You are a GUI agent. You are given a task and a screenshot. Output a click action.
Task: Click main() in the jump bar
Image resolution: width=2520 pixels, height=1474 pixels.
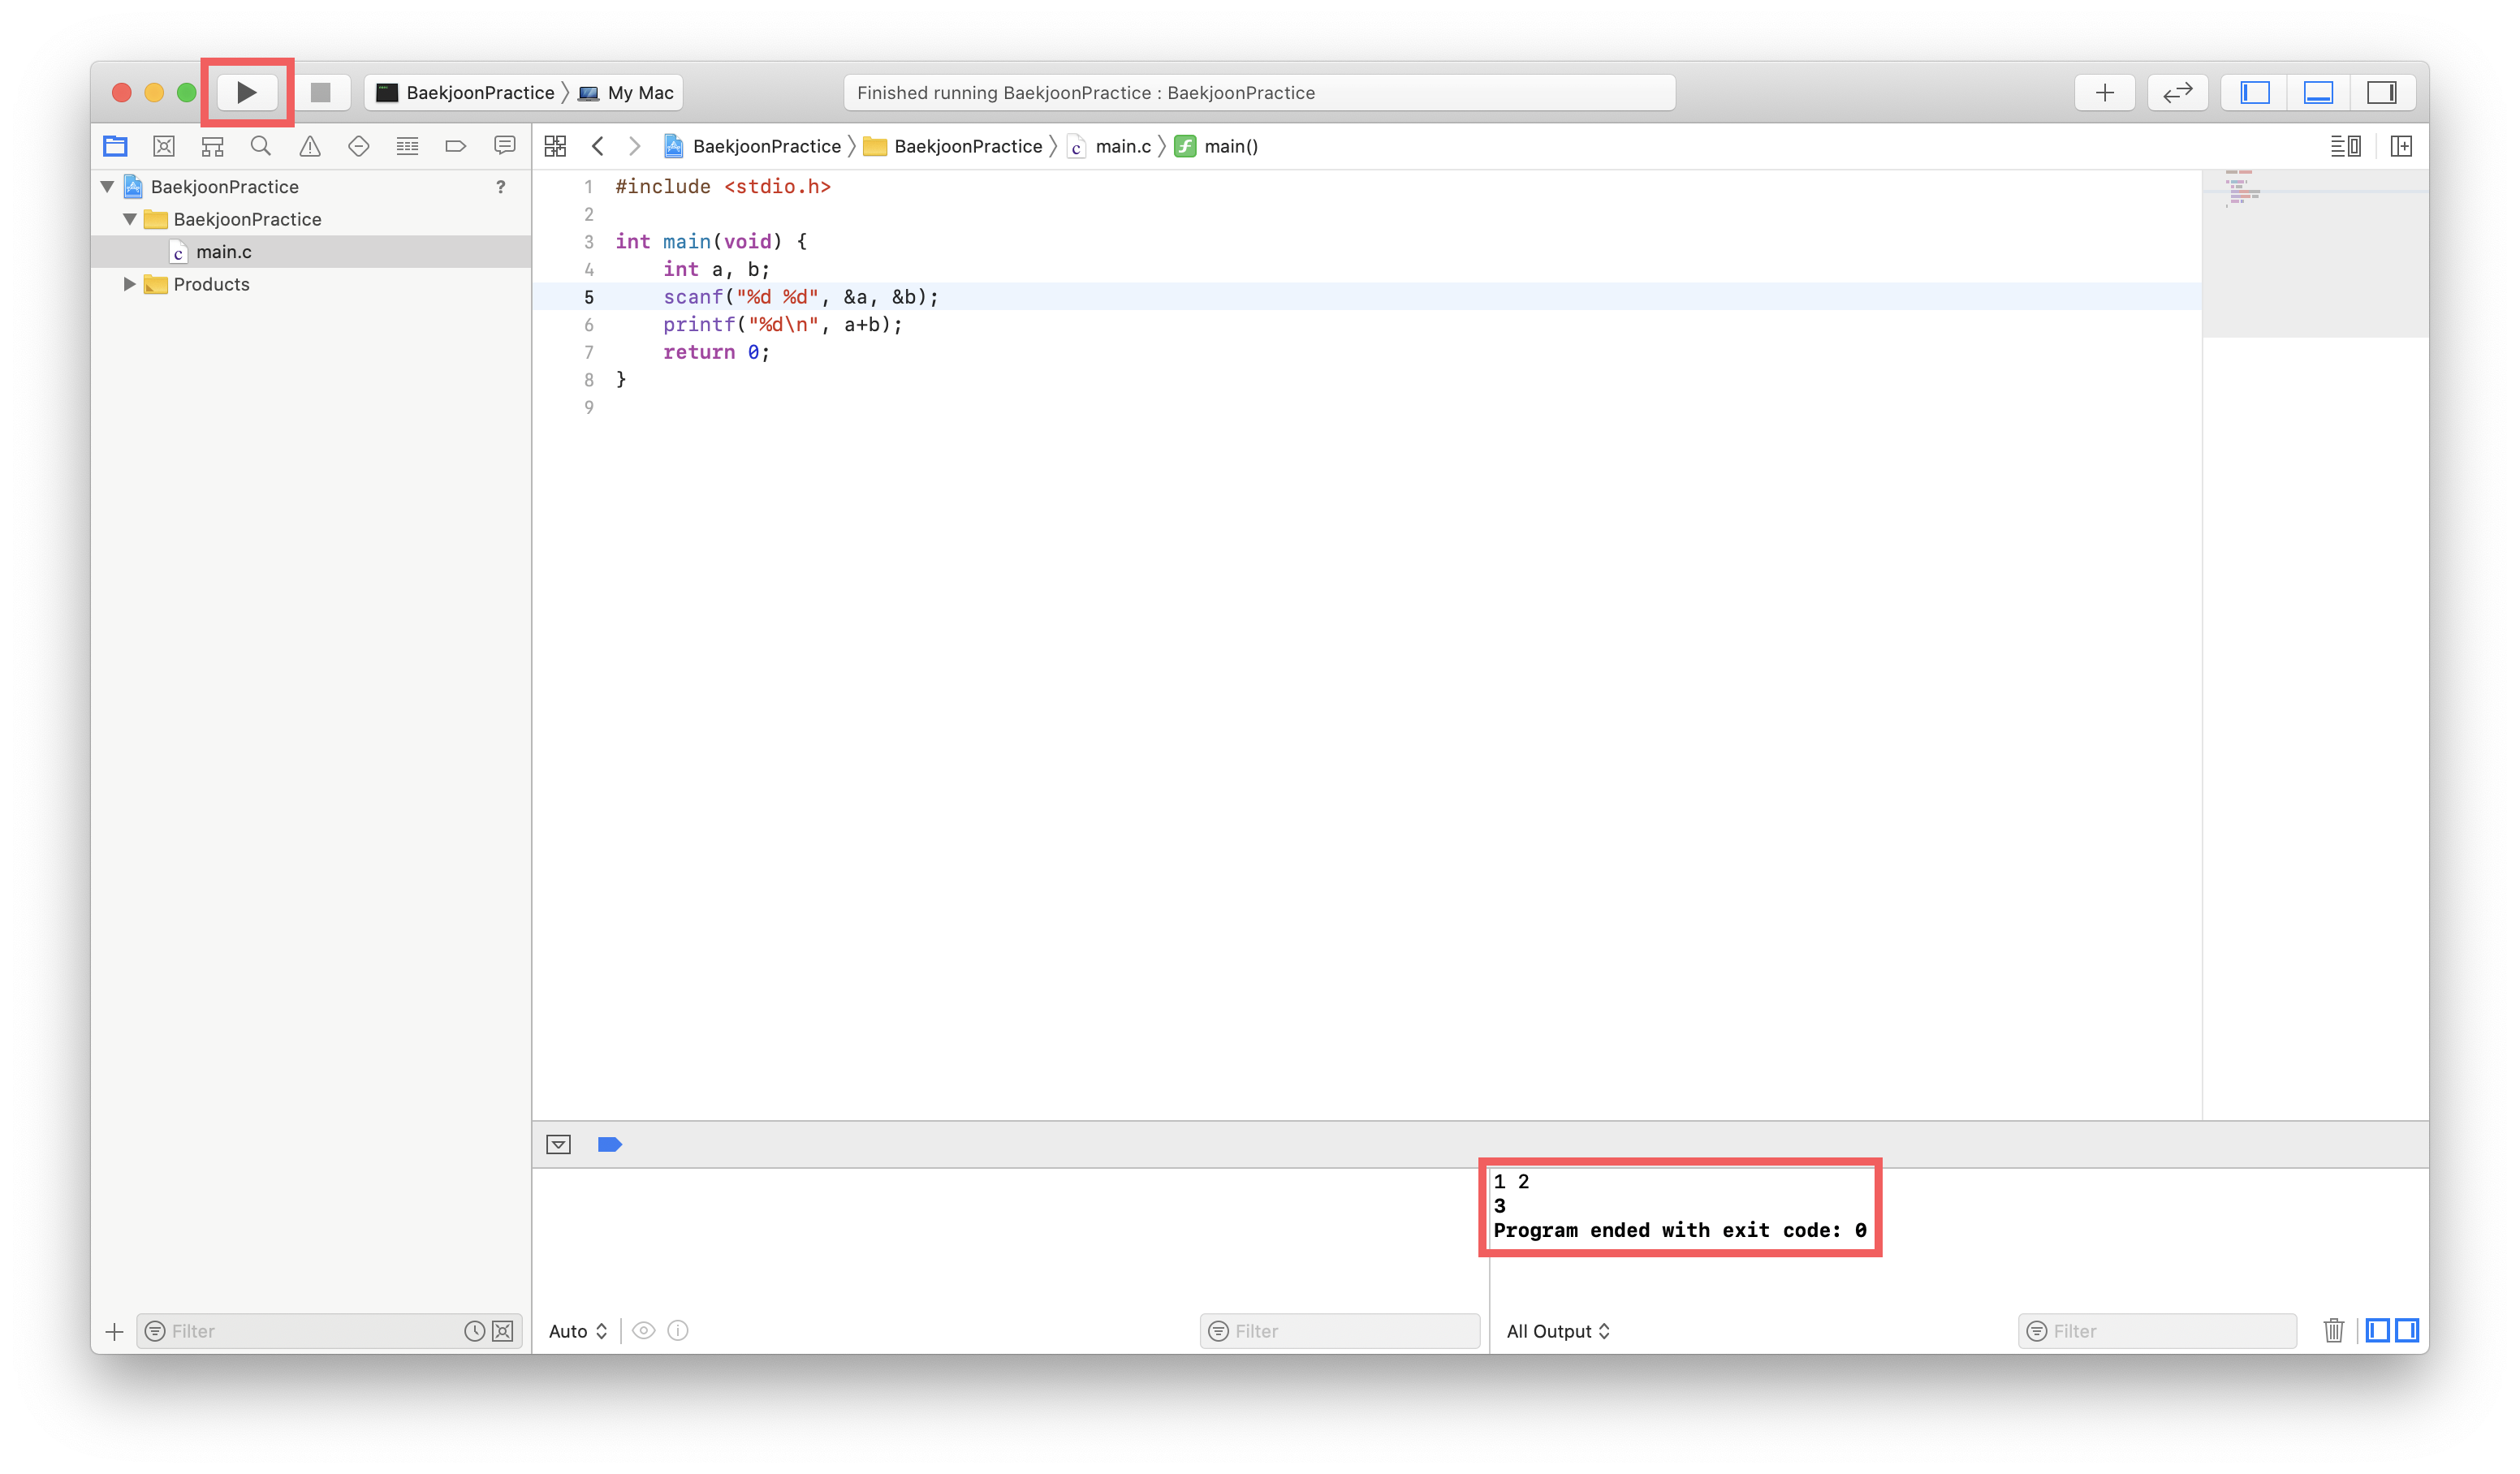[x=1230, y=147]
